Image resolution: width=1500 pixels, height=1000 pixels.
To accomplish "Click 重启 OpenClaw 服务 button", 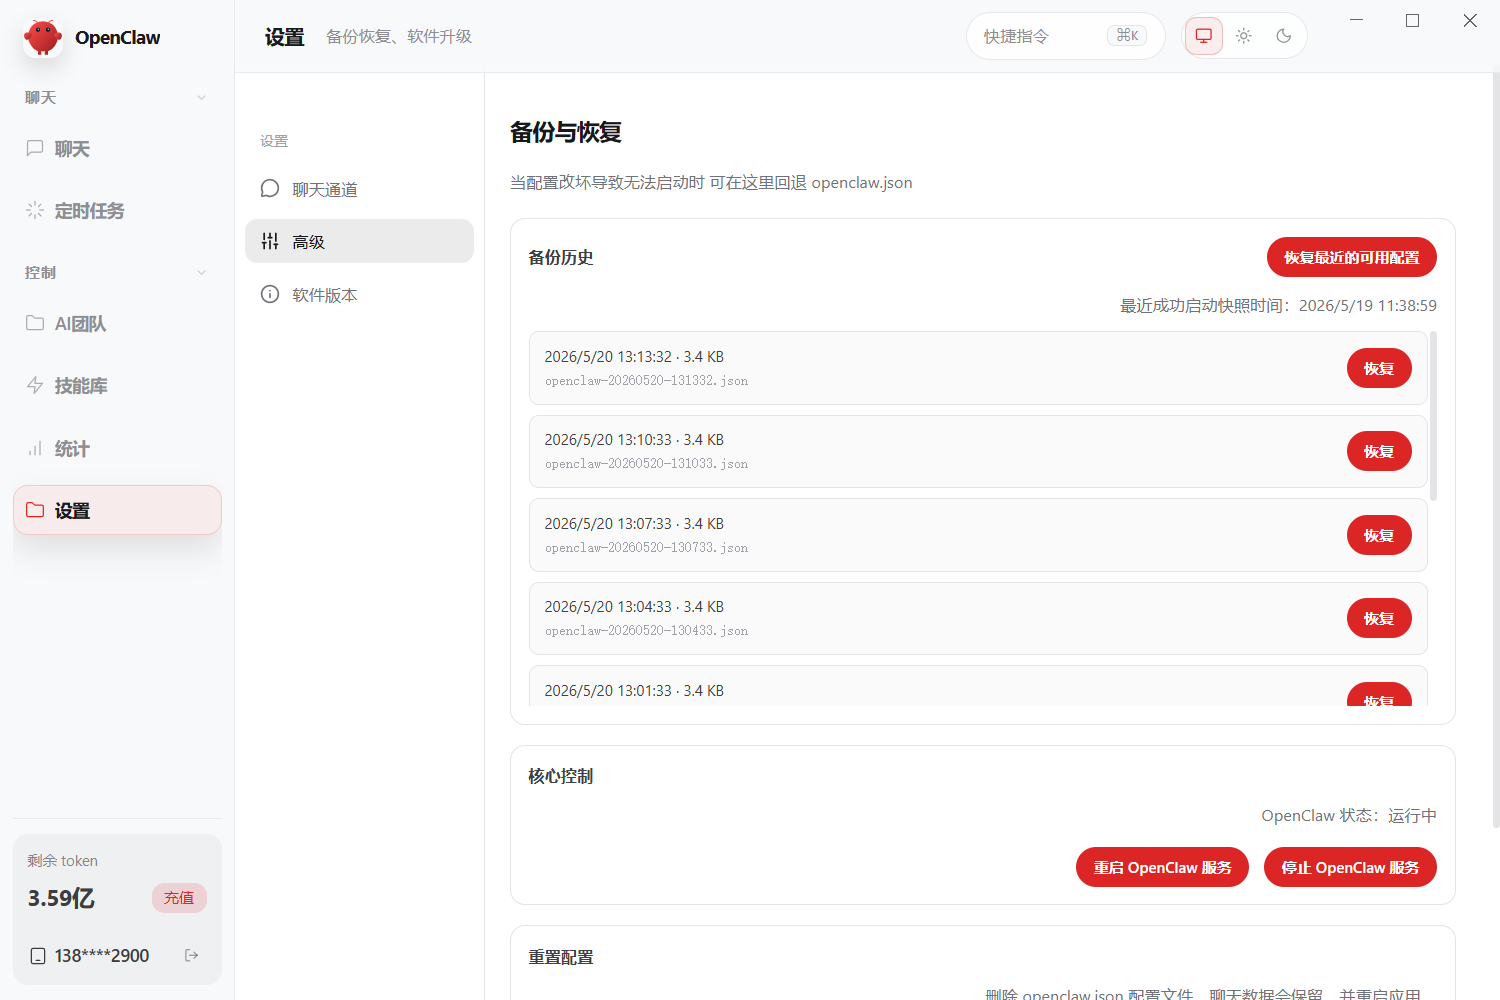I will point(1162,867).
